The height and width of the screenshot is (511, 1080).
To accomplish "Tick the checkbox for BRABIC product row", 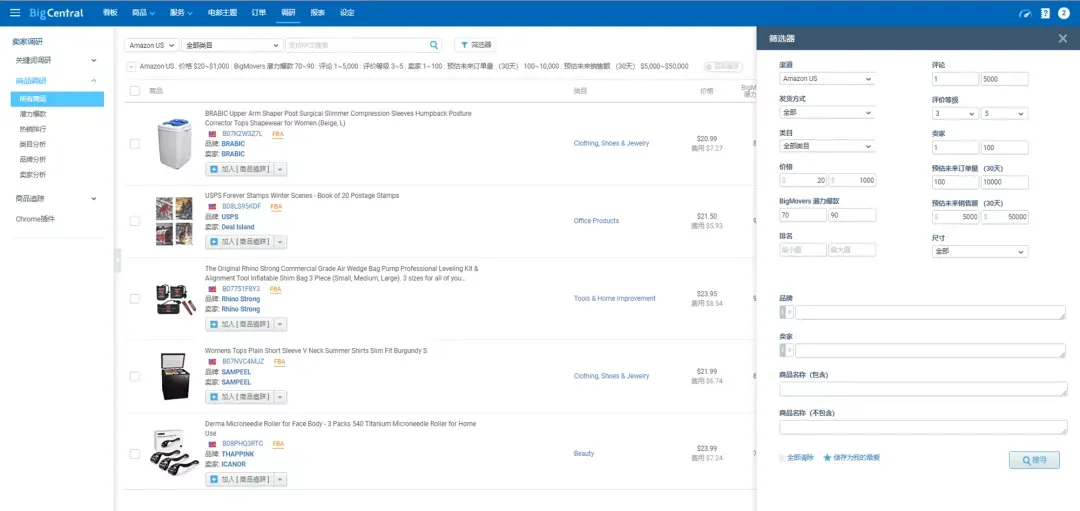I will coord(135,144).
